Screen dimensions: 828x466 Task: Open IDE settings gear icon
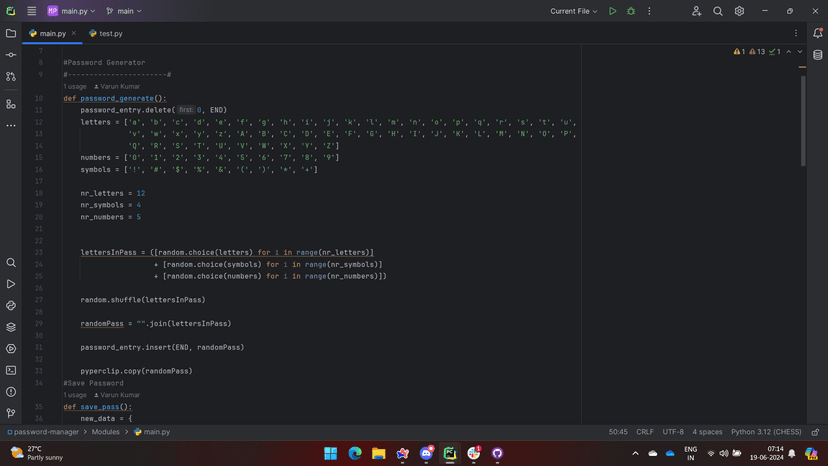coord(739,11)
